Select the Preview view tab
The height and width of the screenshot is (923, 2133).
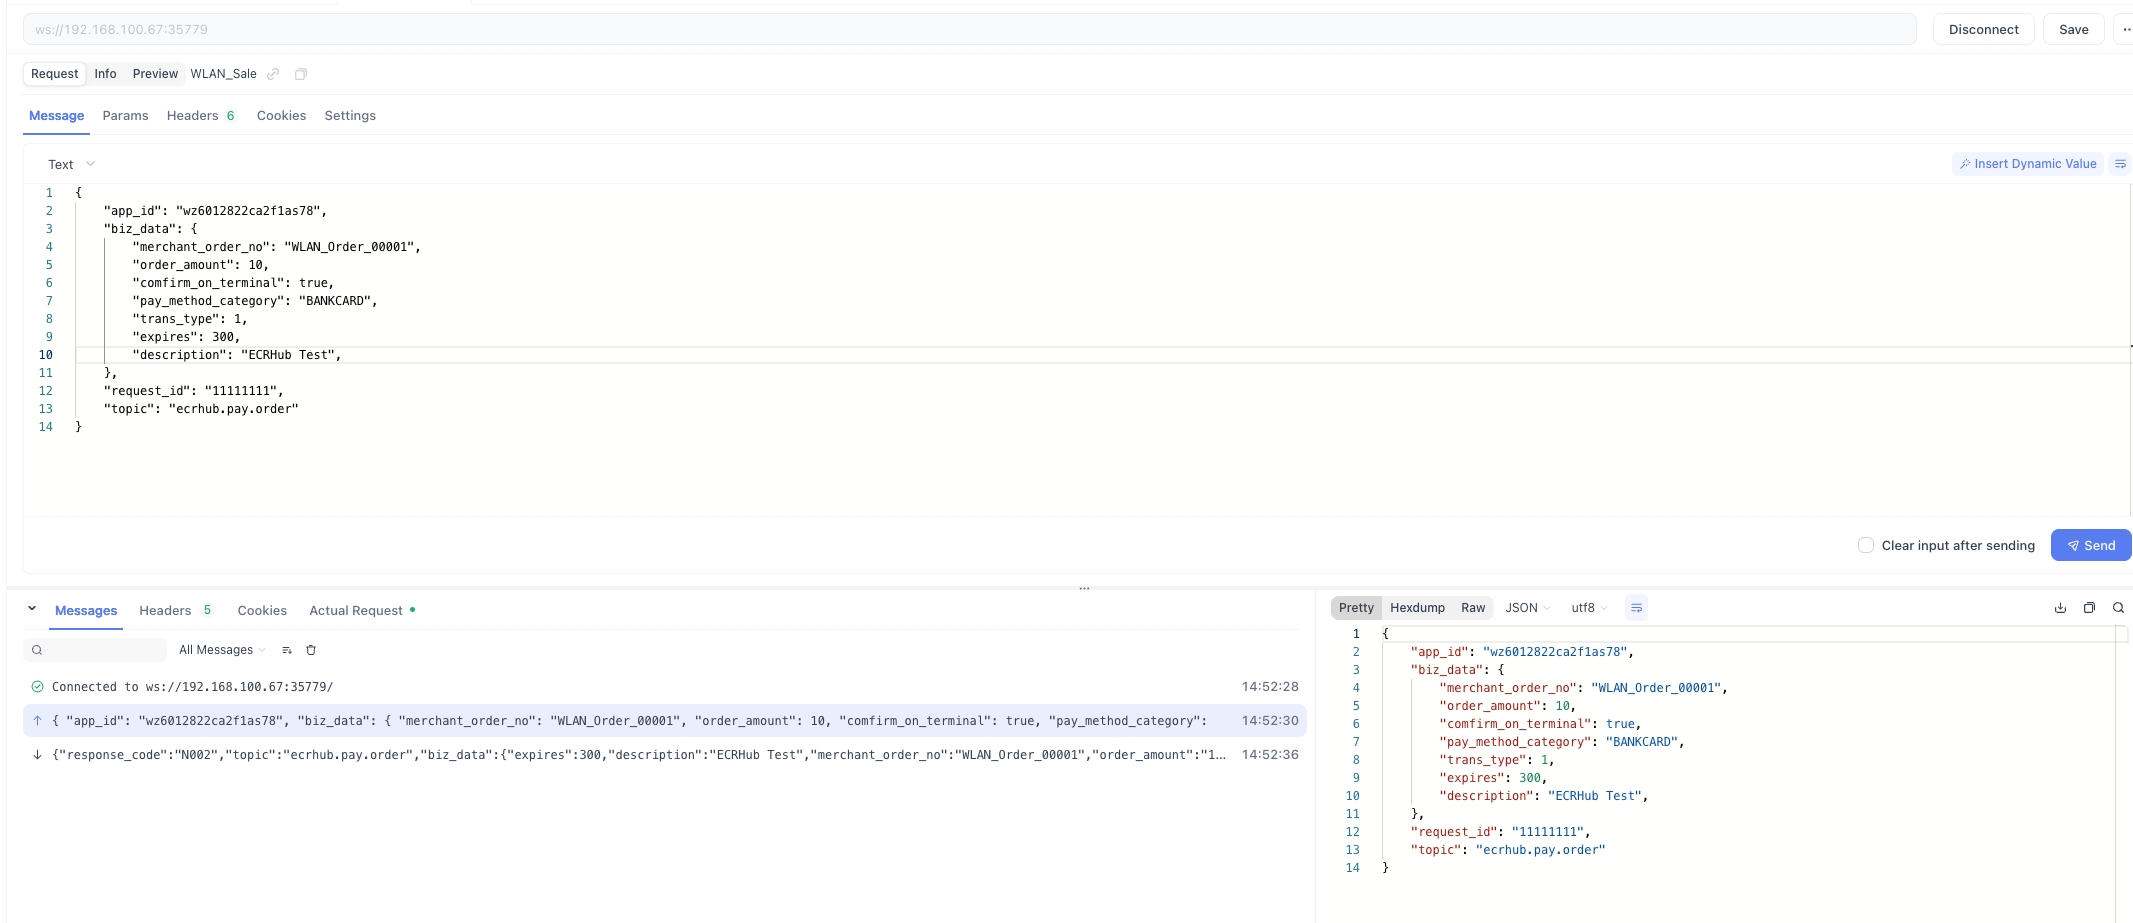(155, 74)
